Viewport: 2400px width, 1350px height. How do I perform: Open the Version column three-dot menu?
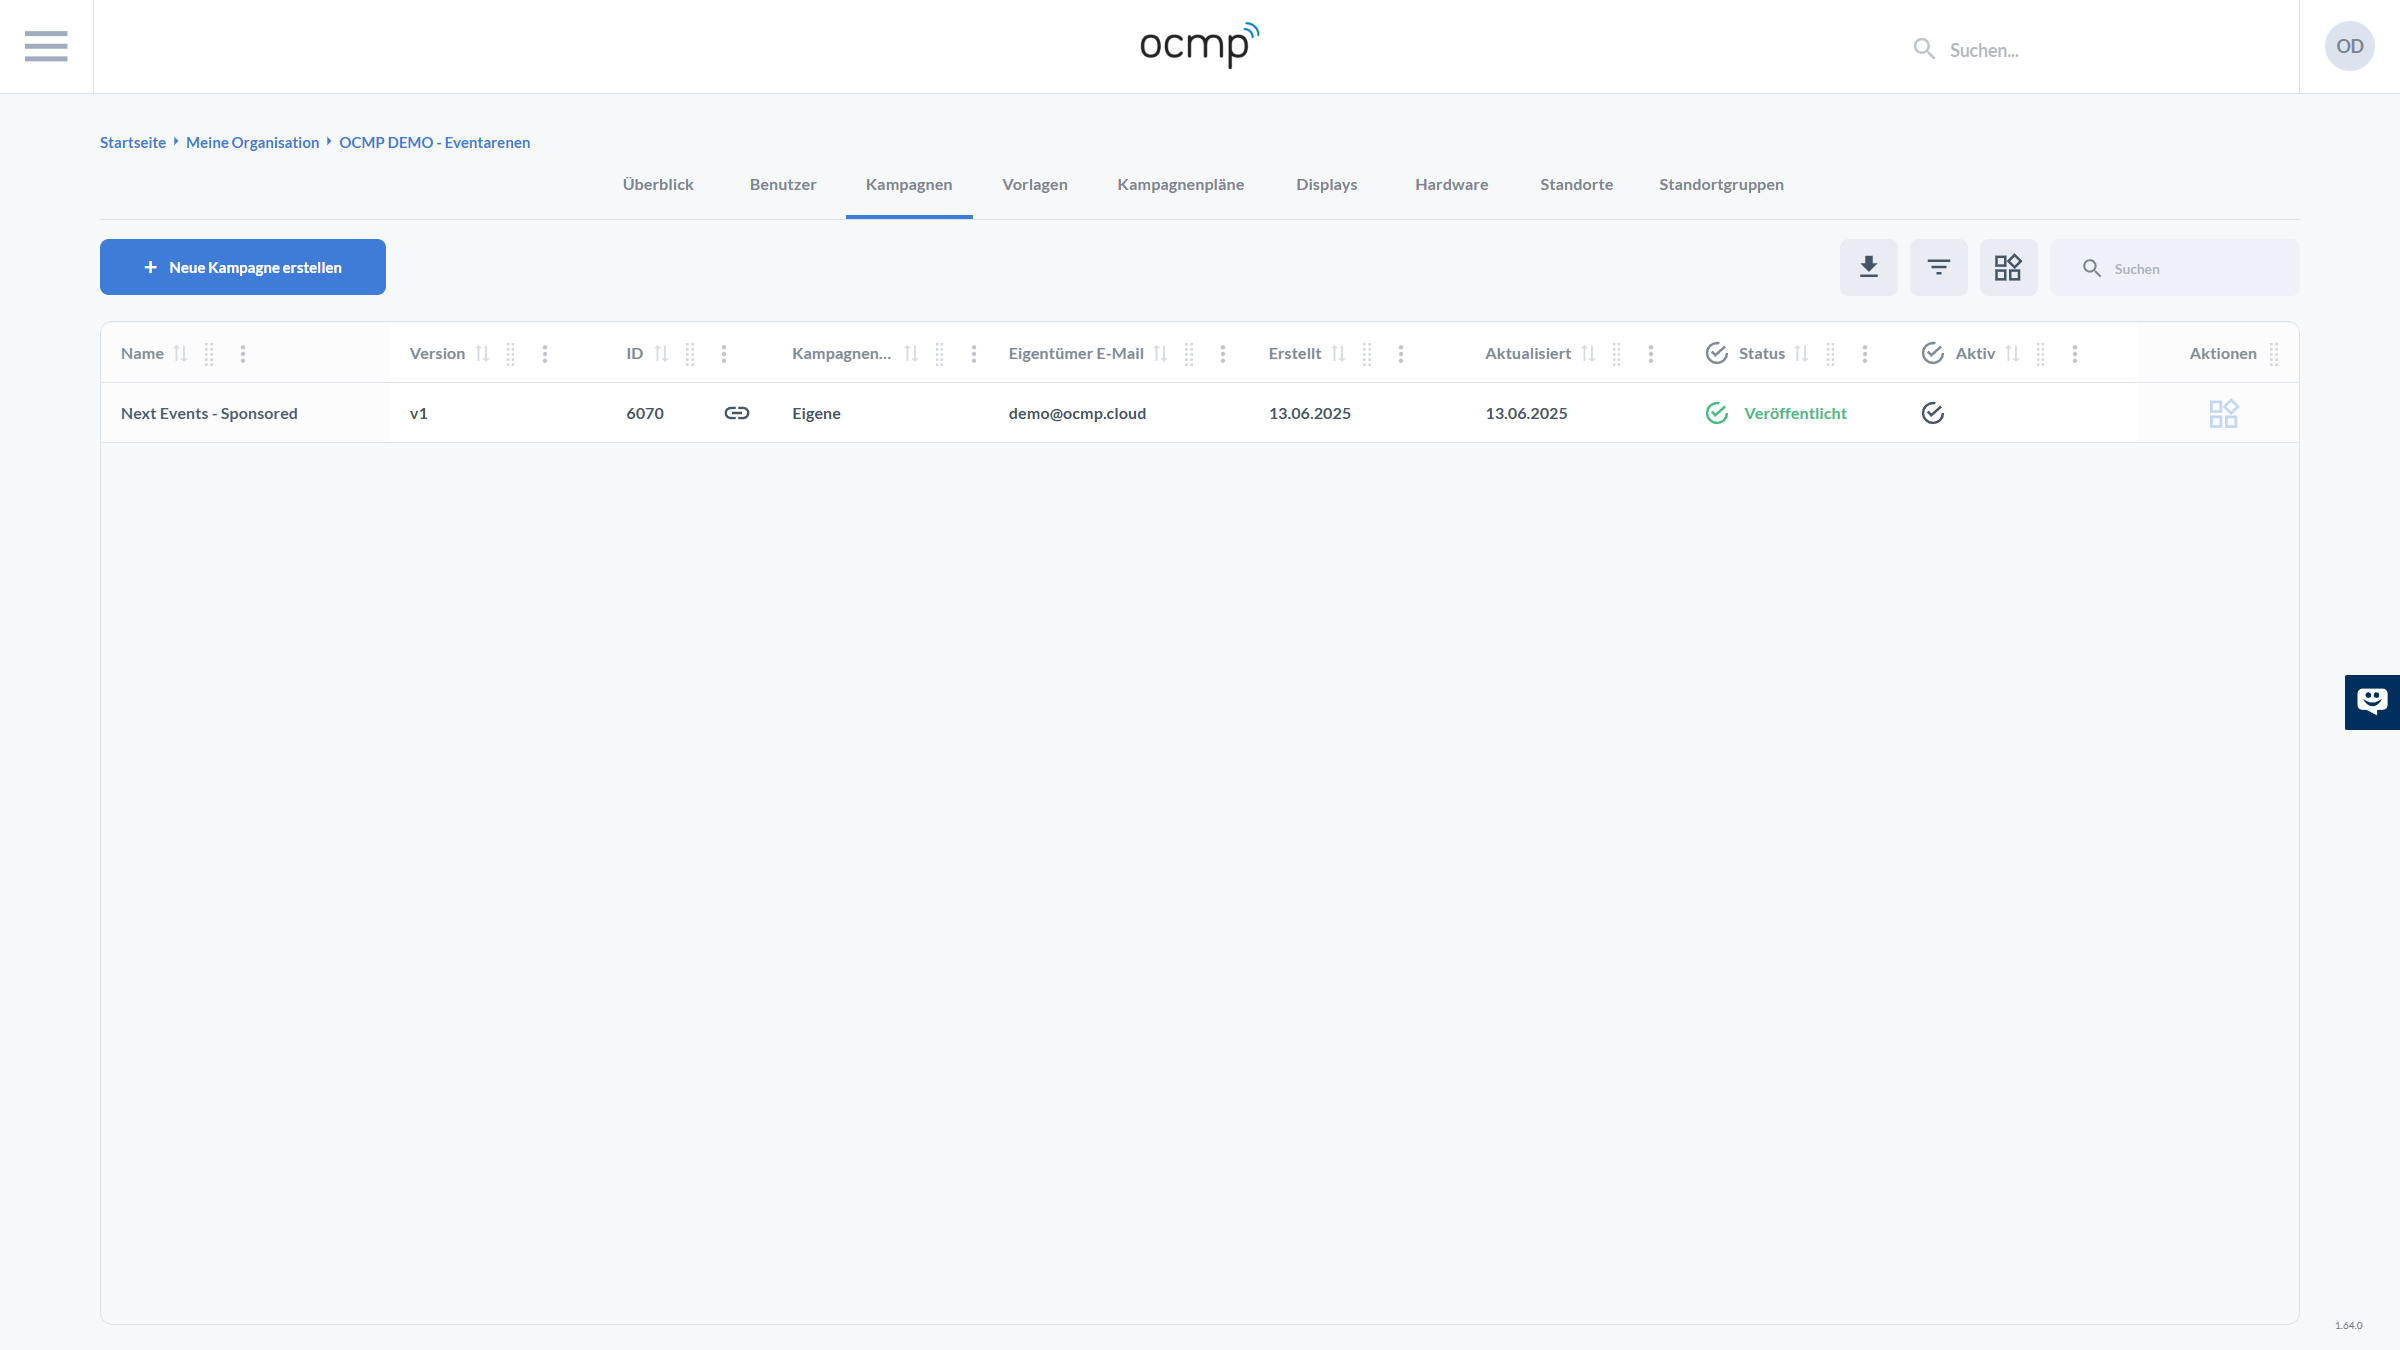[x=545, y=353]
